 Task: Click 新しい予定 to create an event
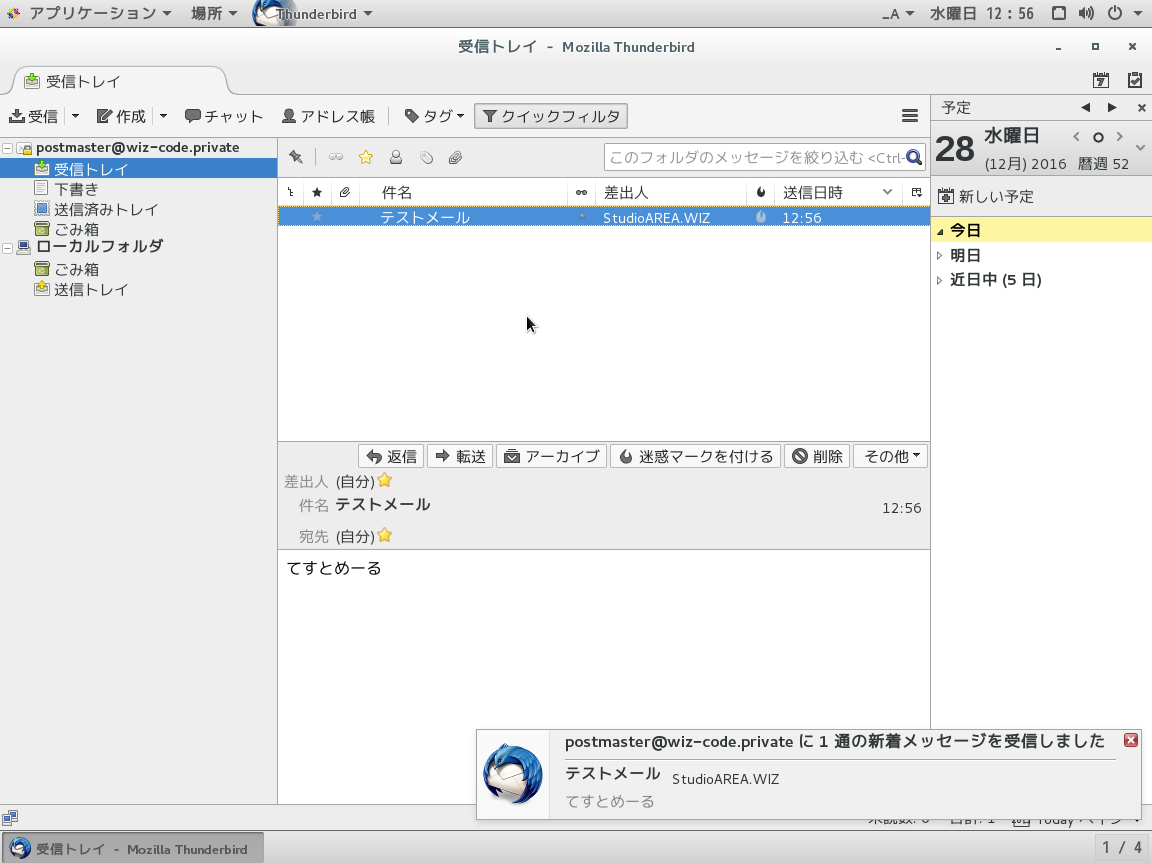pos(986,196)
